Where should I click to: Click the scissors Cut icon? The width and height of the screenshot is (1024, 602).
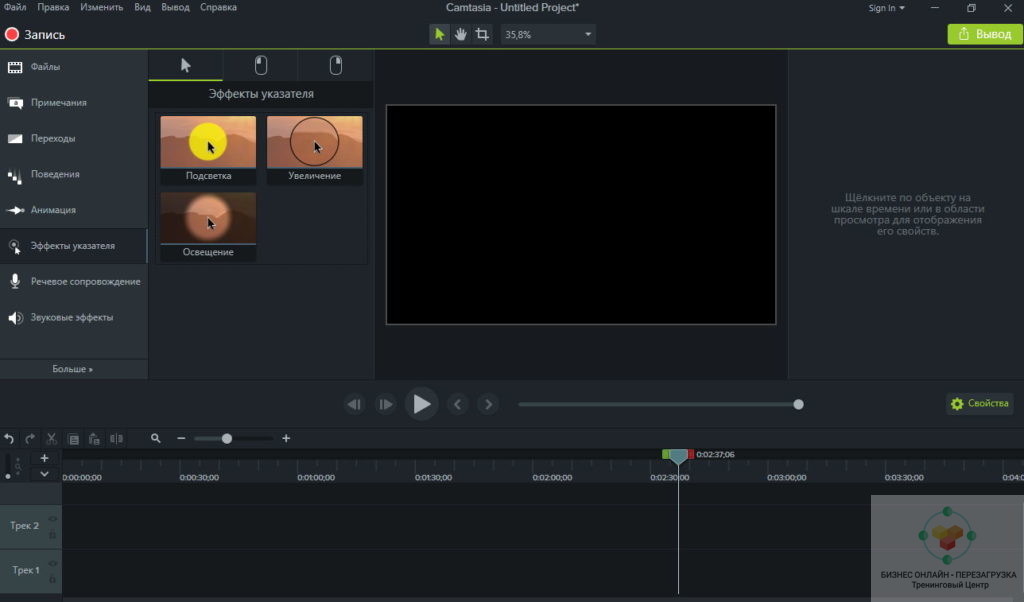(51, 438)
